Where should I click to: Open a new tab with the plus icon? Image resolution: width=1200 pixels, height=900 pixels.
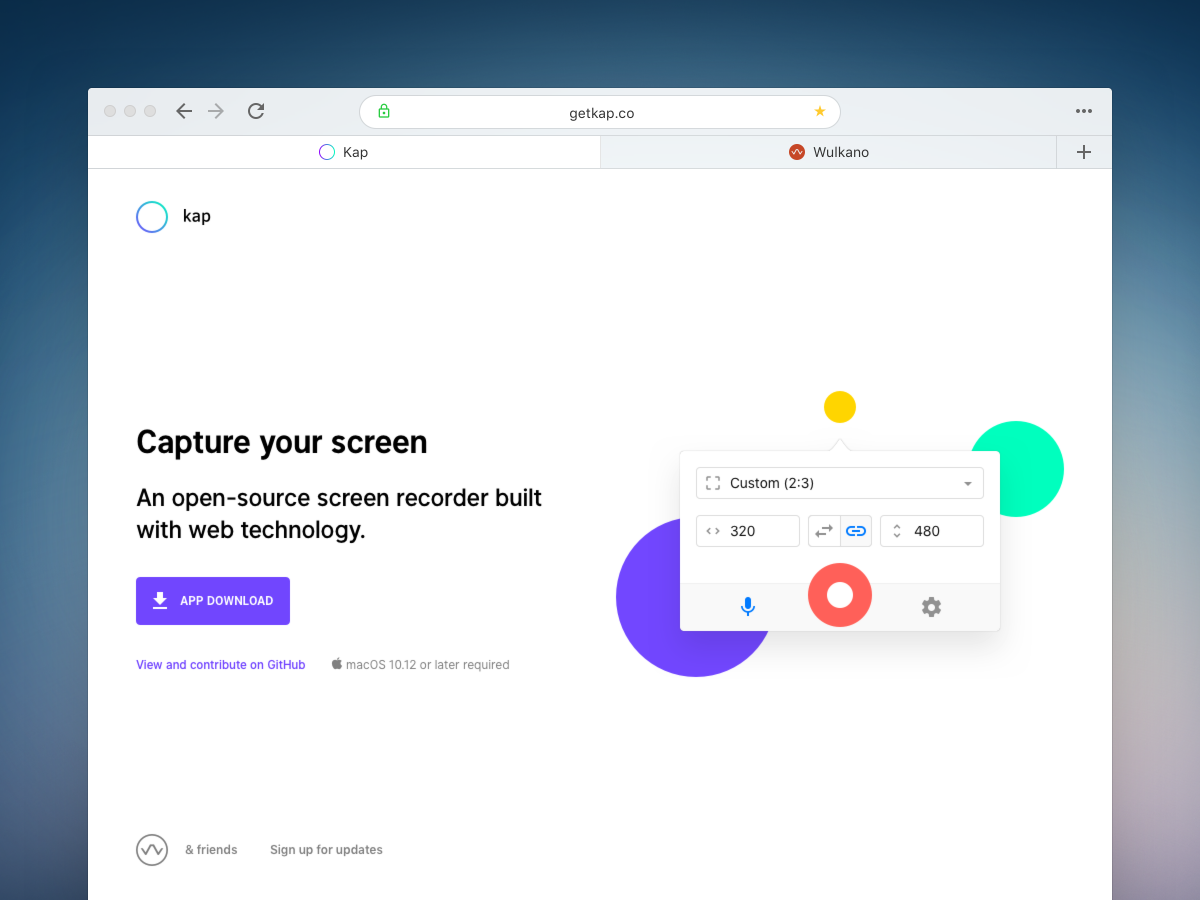pyautogui.click(x=1084, y=152)
